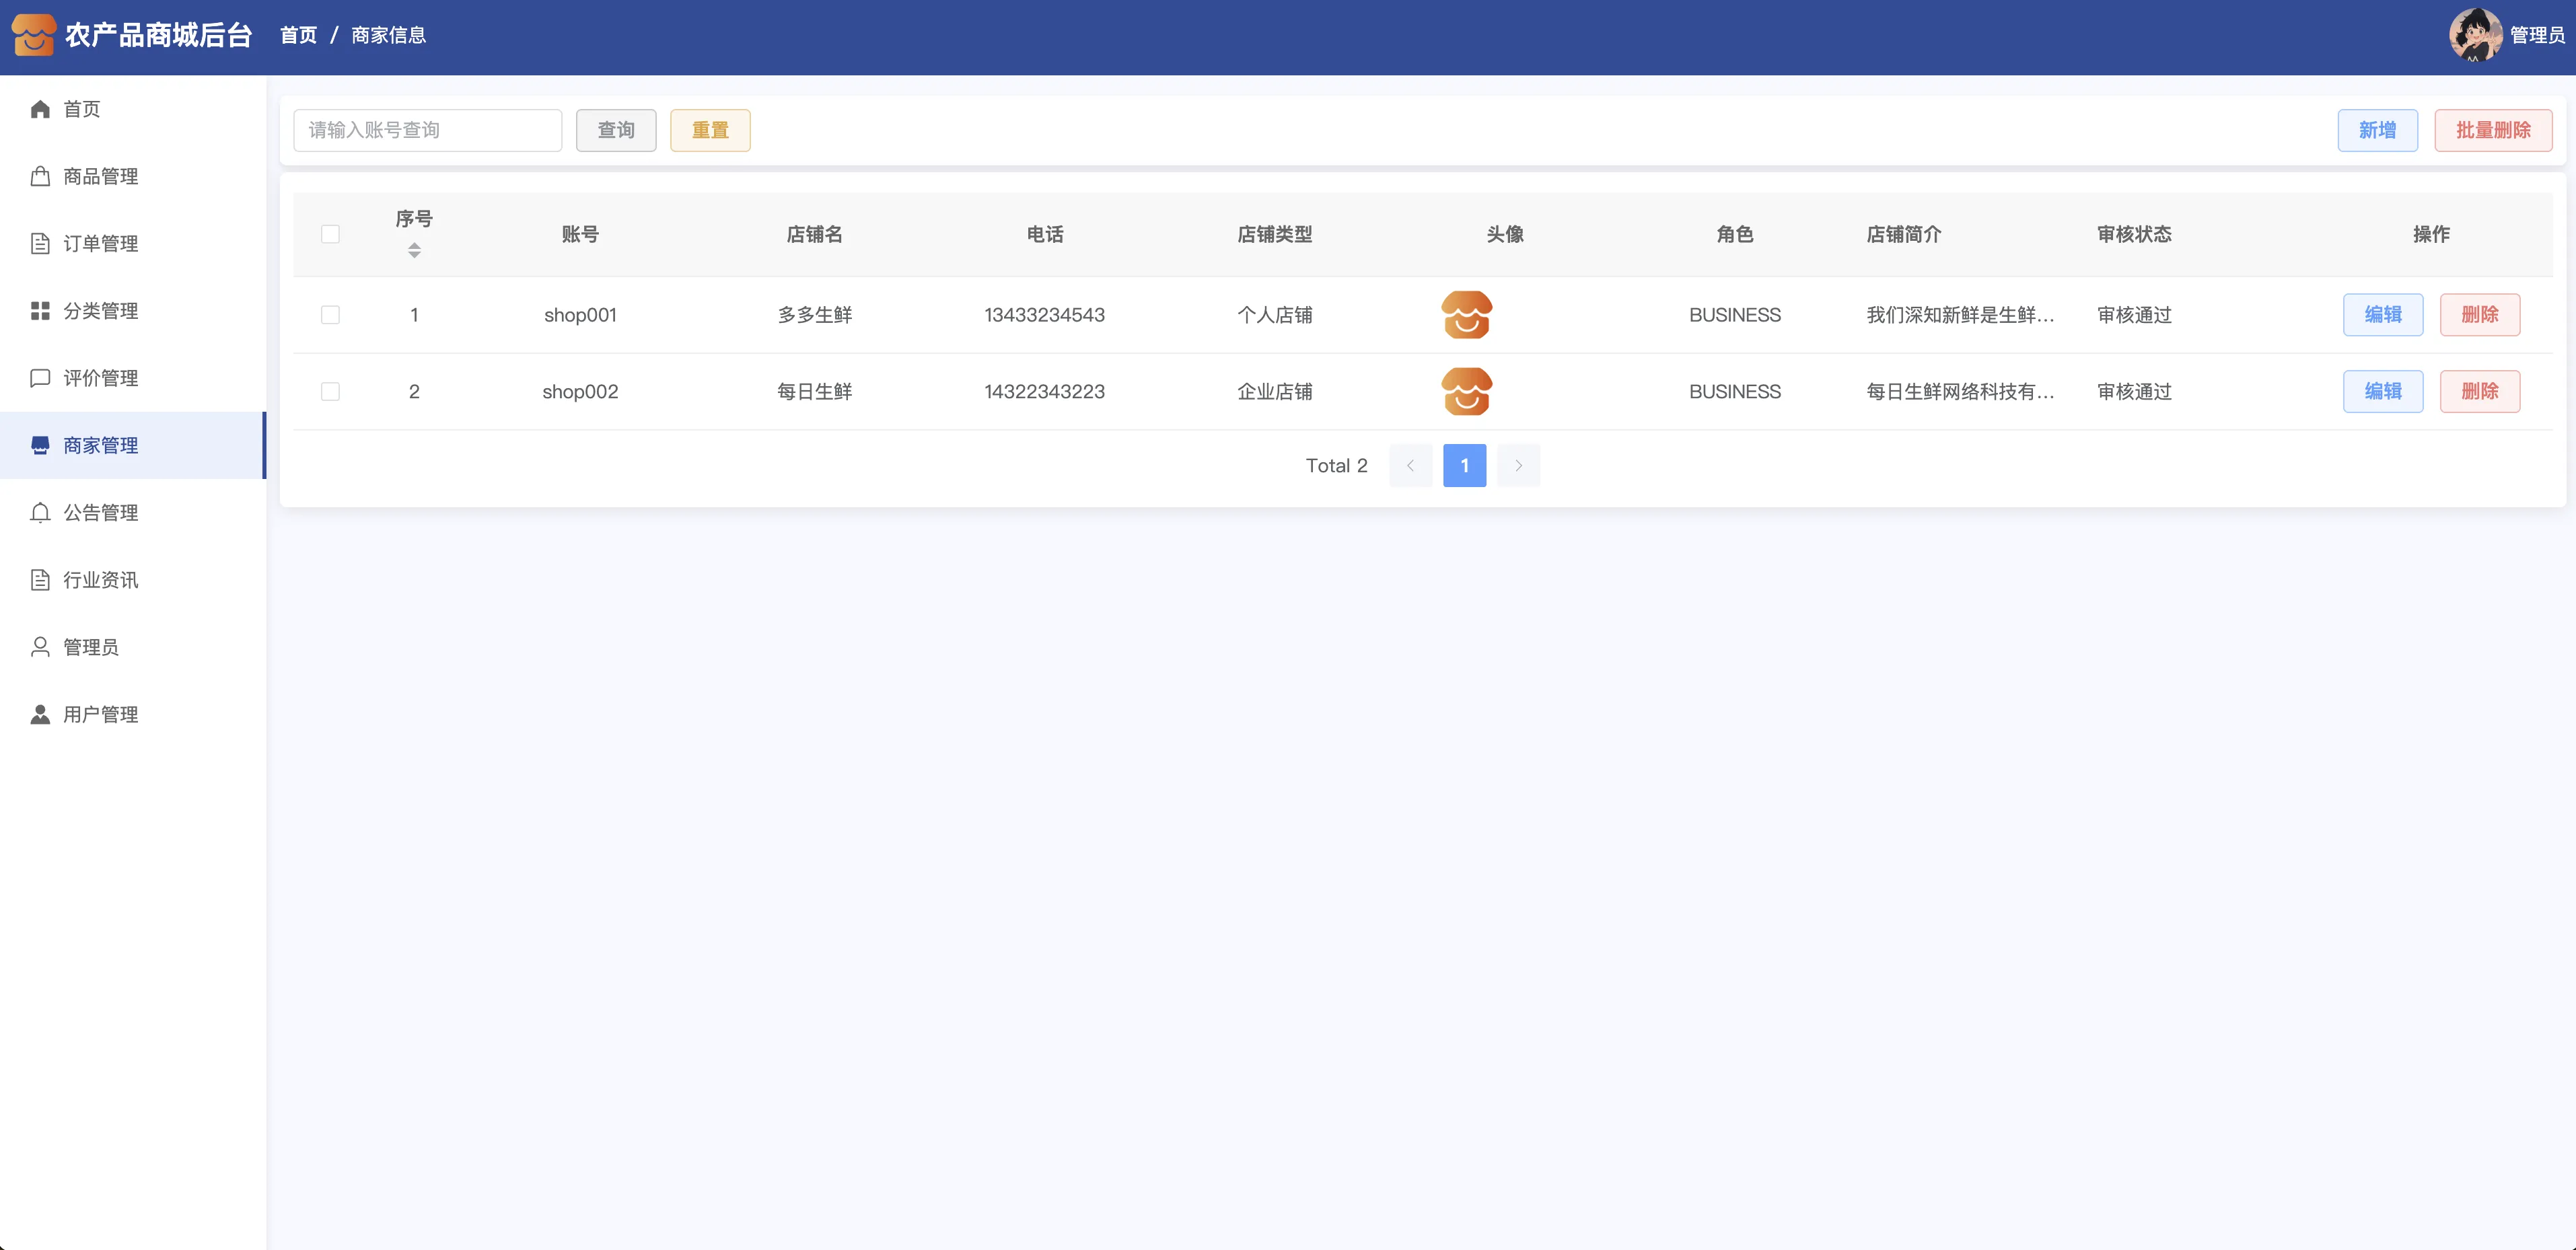The height and width of the screenshot is (1250, 2576).
Task: Click the shopping bag icon for 商品管理
Action: point(40,176)
